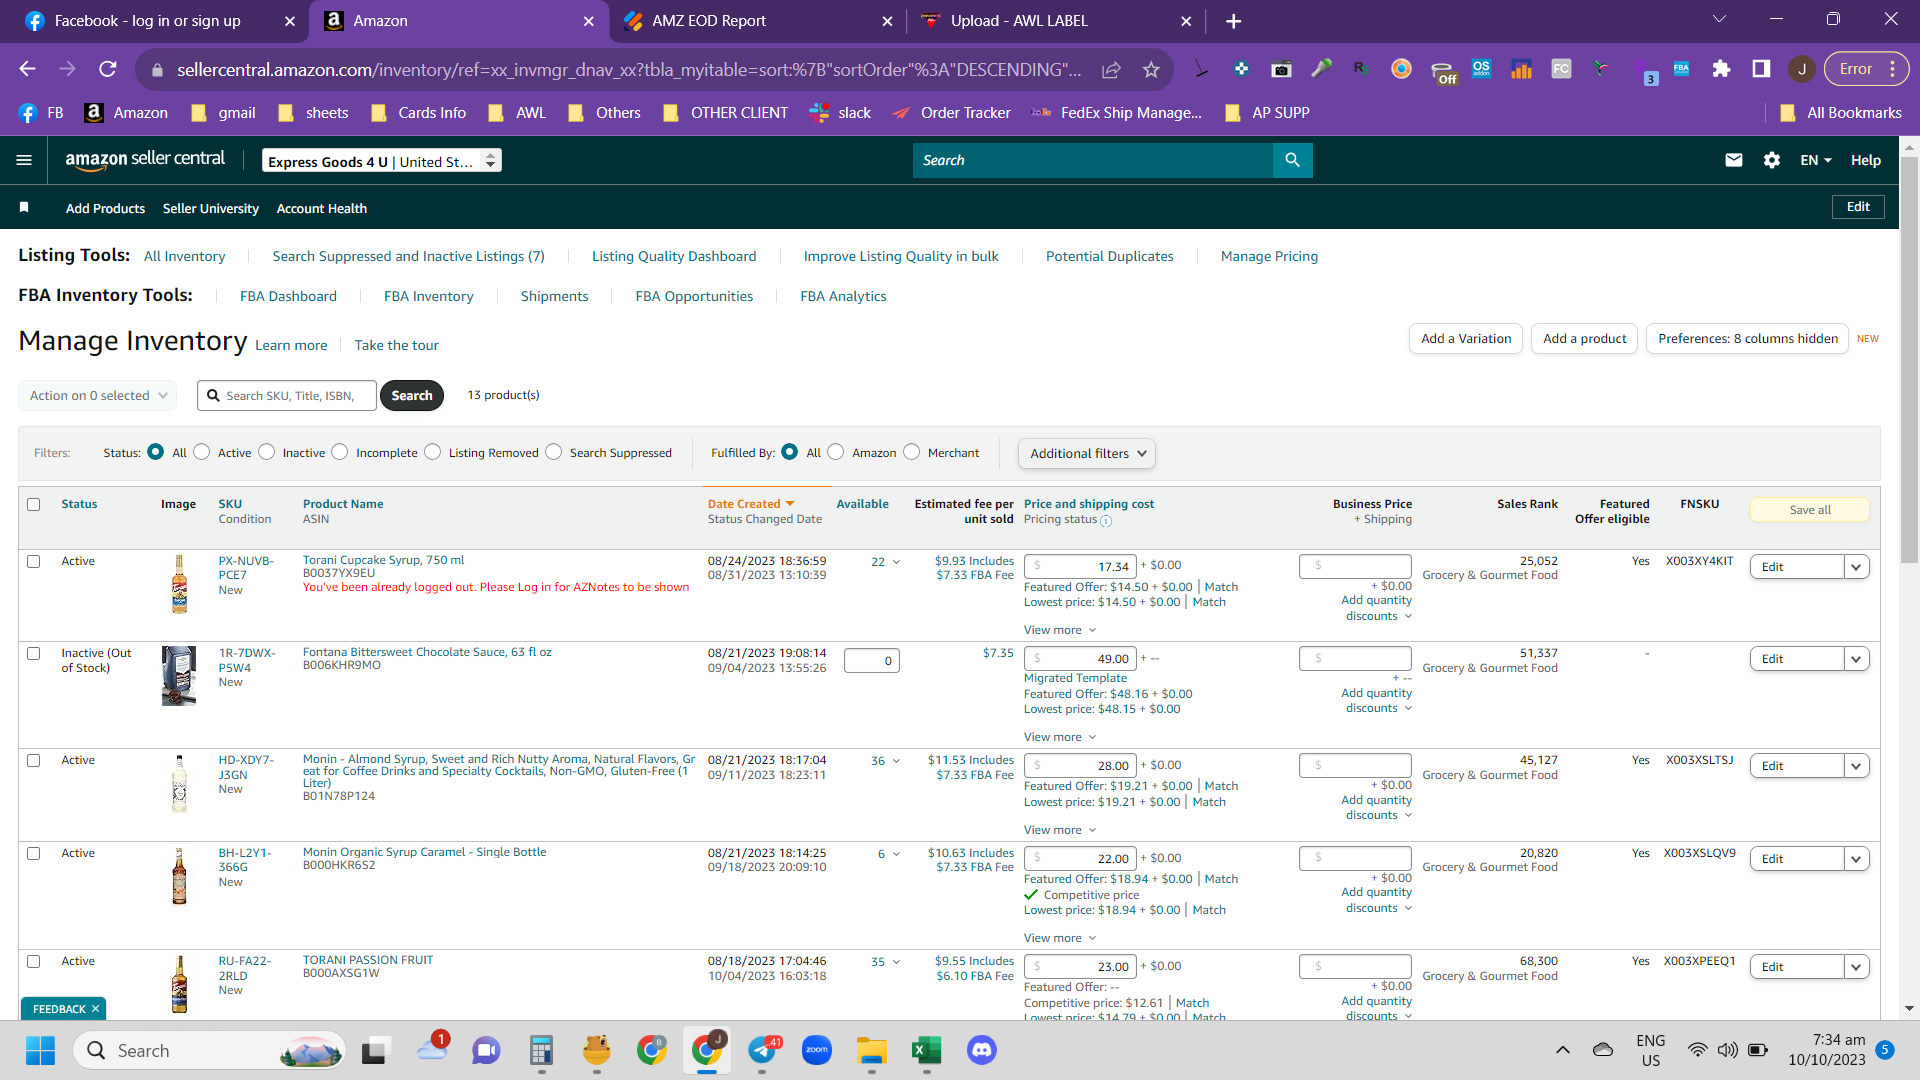Open Edit dropdown arrow for Fontana Chocolate Sauce
The image size is (1920, 1080).
[1857, 659]
